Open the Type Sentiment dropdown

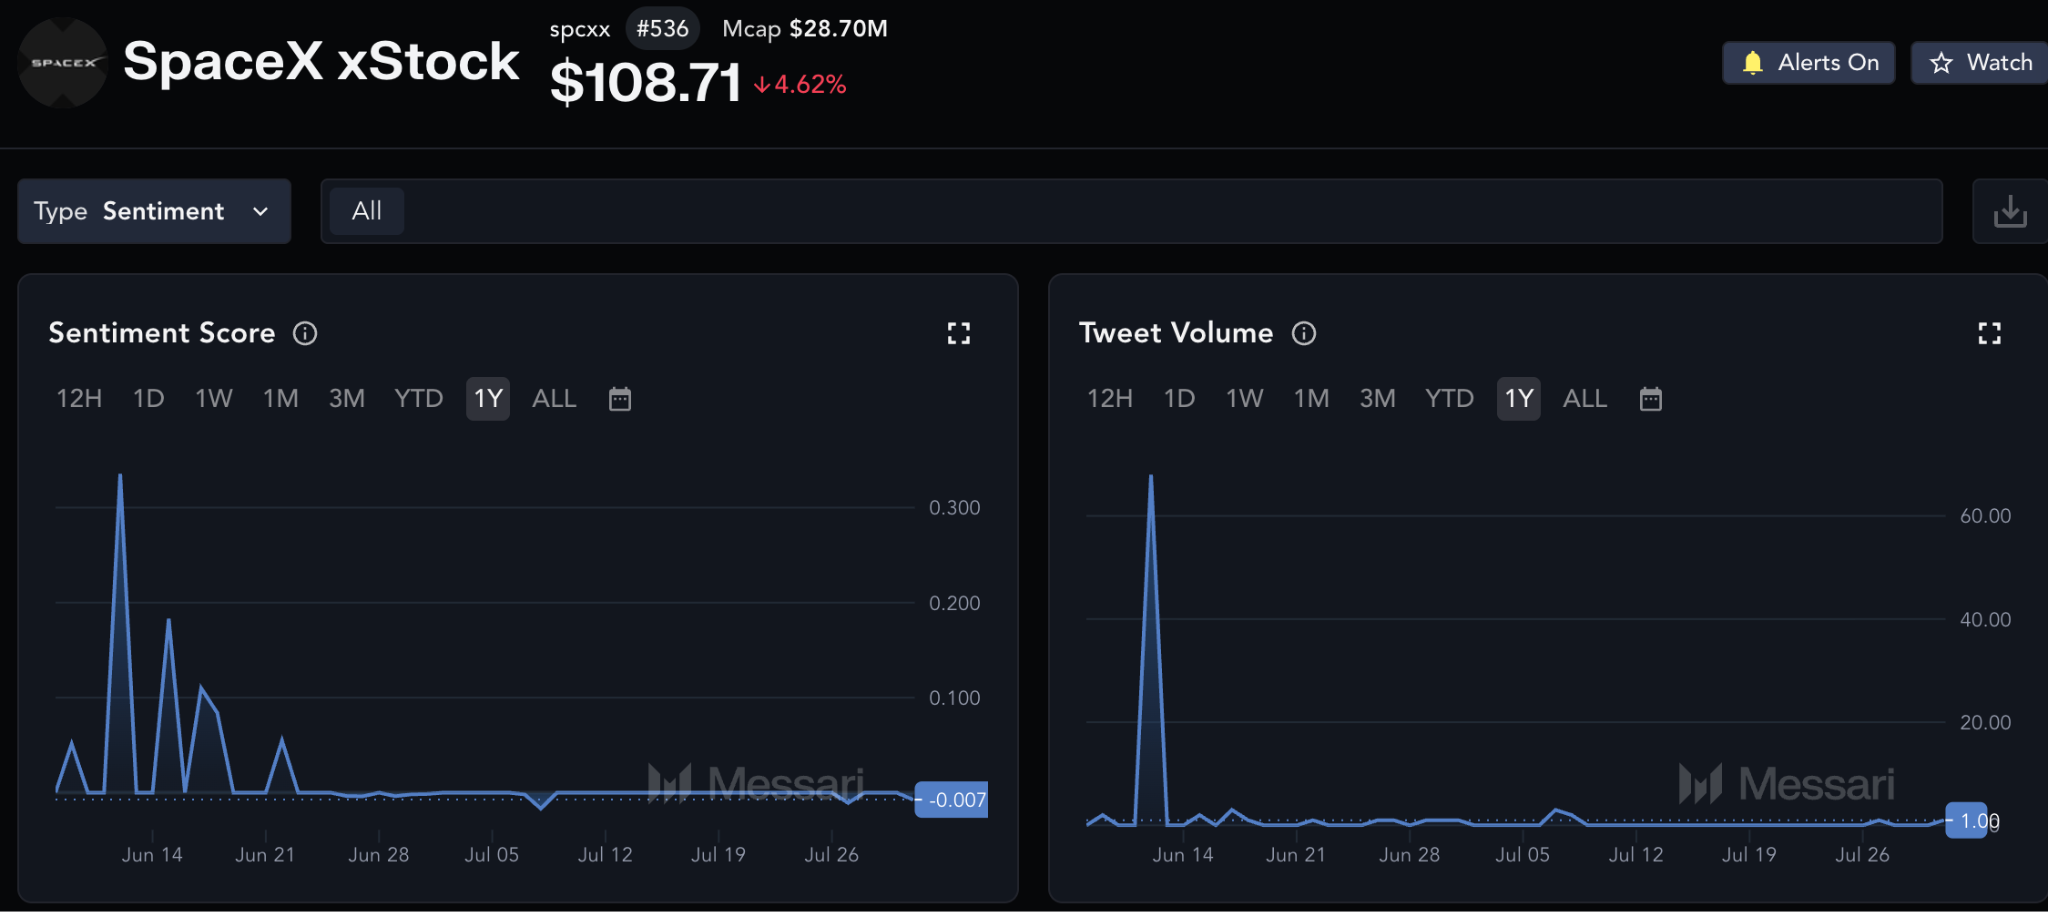point(154,211)
